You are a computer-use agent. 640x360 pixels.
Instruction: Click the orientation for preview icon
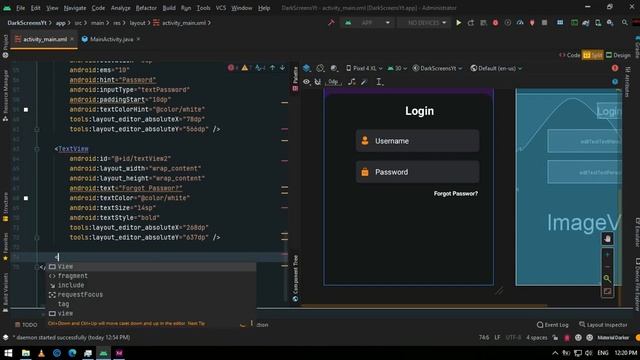click(320, 68)
